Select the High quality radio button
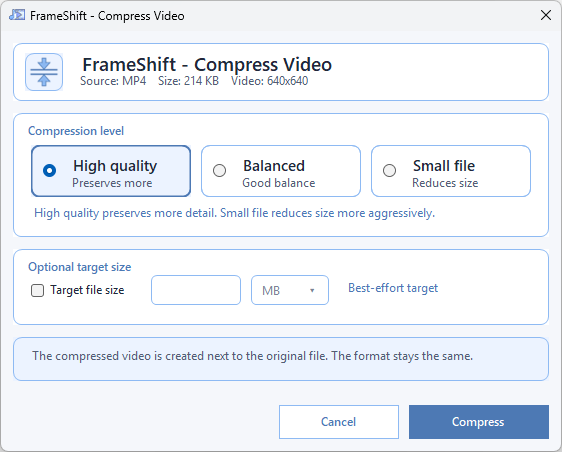Viewport: 562px width, 452px height. click(49, 170)
